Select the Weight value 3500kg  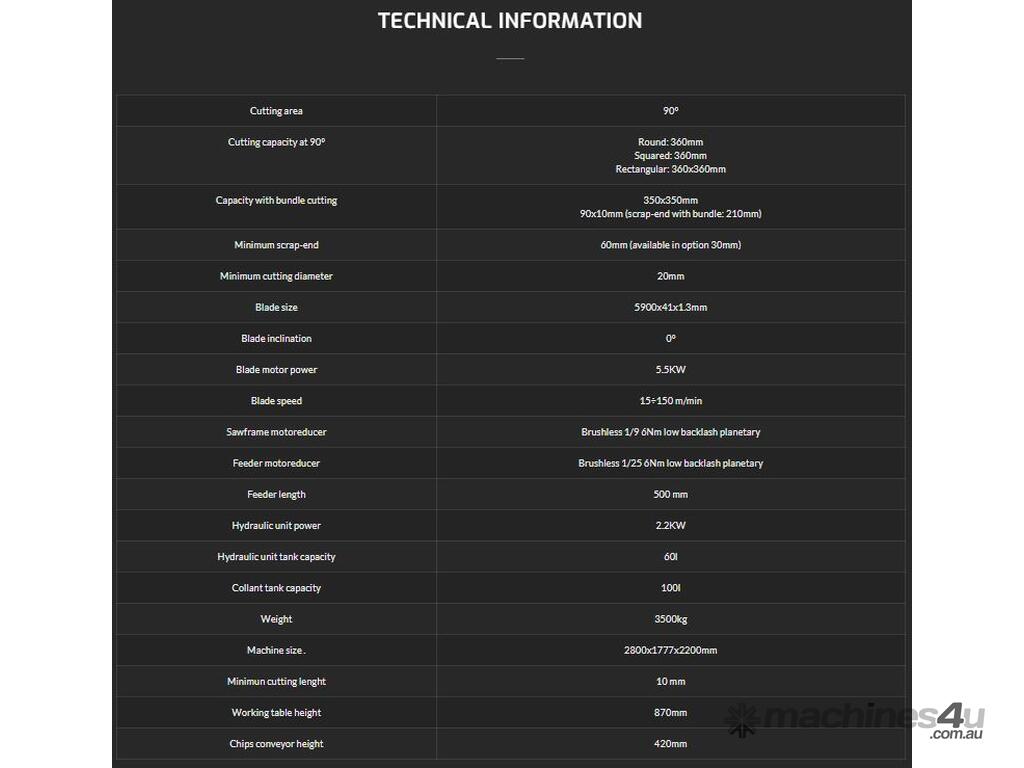click(x=670, y=619)
